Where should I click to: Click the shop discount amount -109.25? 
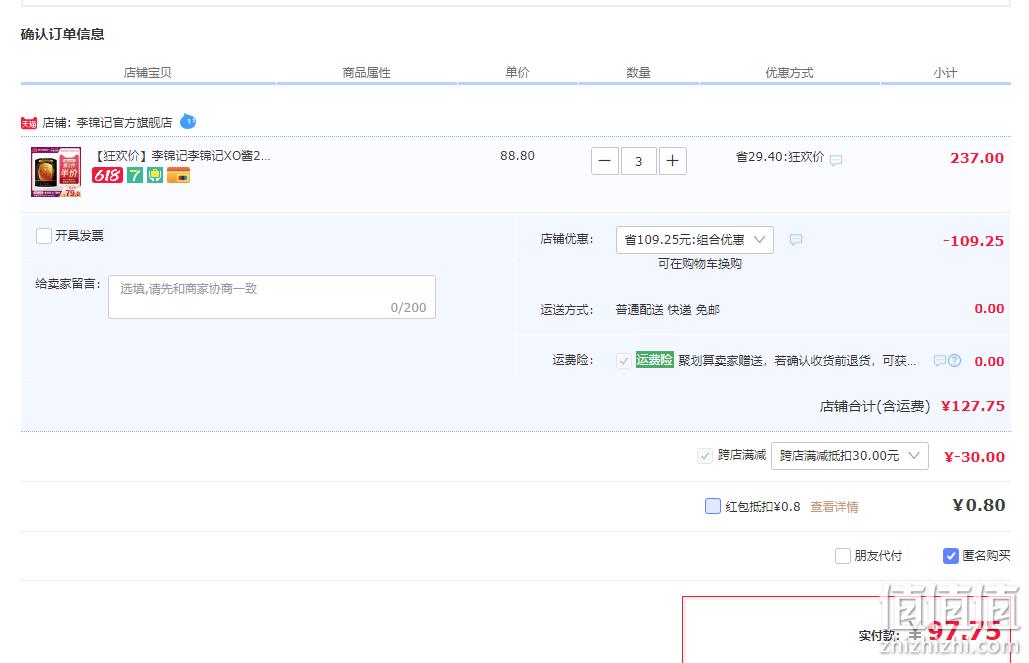click(x=973, y=241)
